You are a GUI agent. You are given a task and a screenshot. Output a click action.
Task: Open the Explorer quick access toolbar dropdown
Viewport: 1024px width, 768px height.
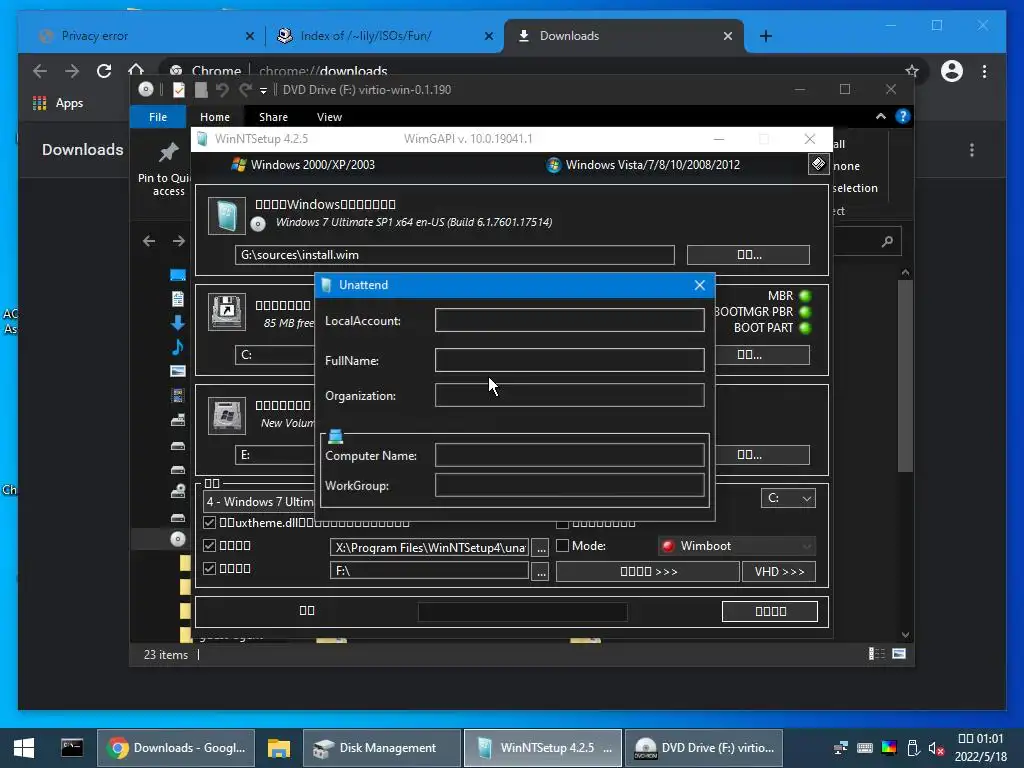pyautogui.click(x=263, y=91)
